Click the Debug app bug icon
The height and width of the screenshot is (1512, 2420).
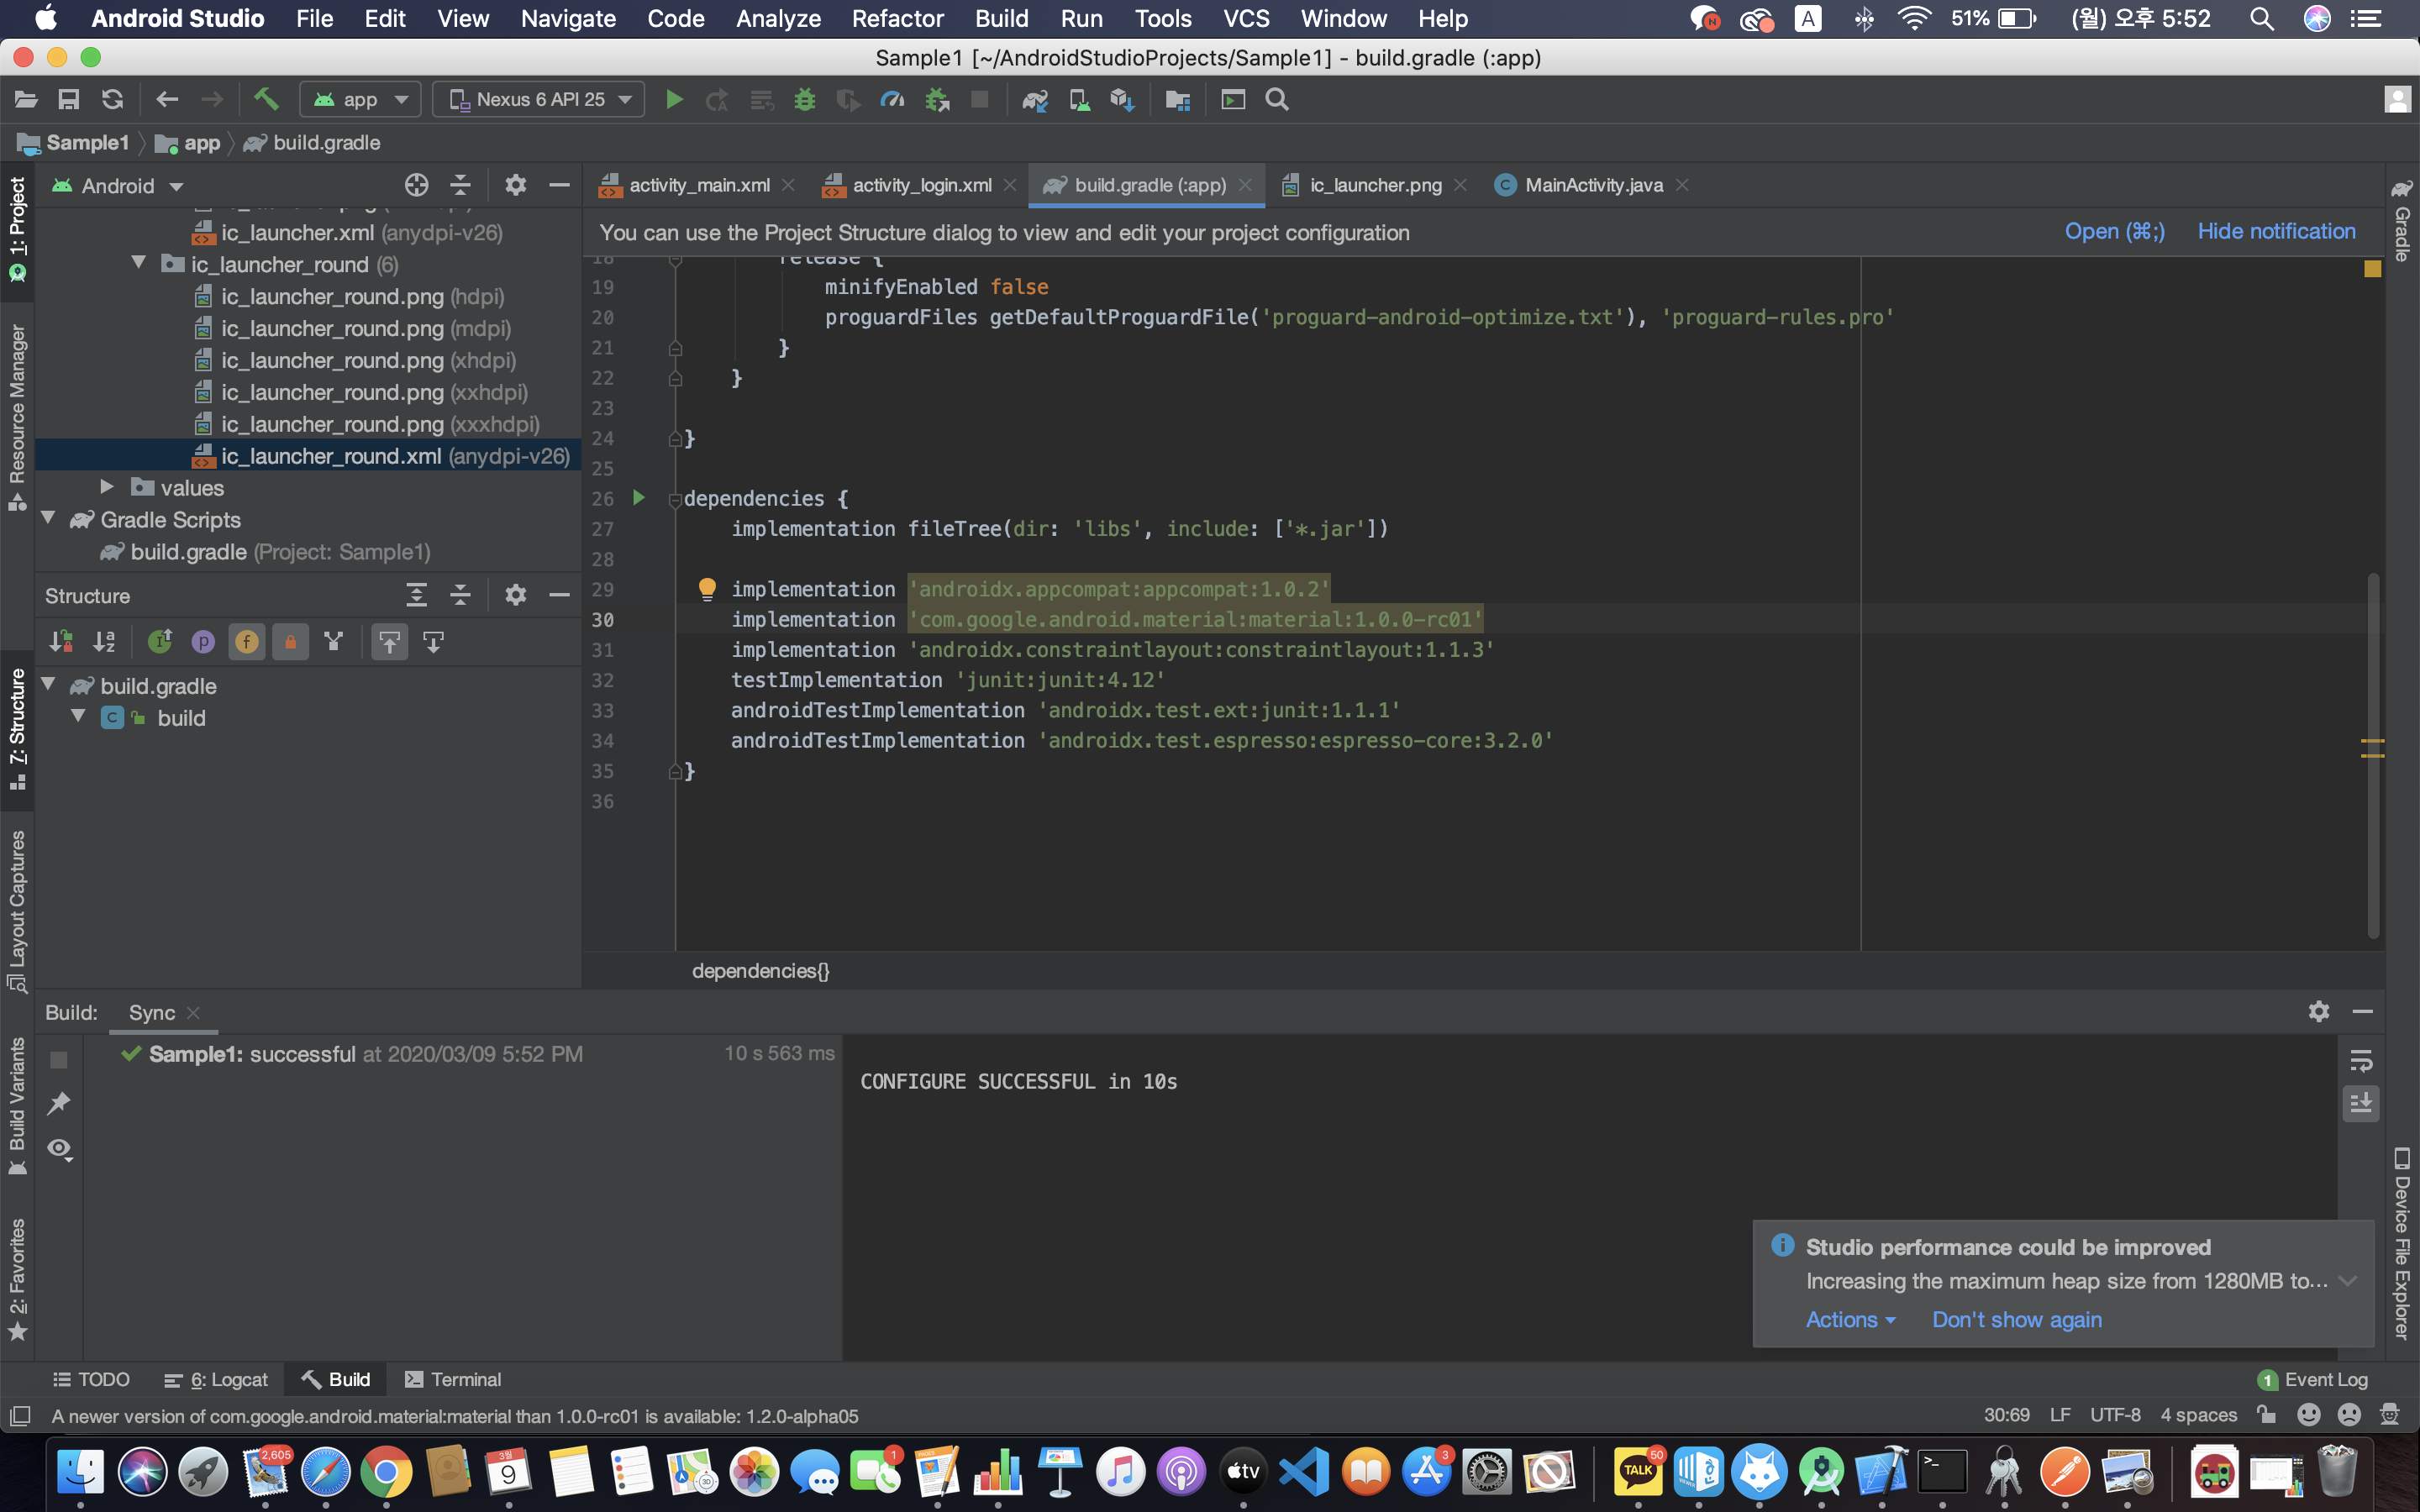pyautogui.click(x=804, y=99)
